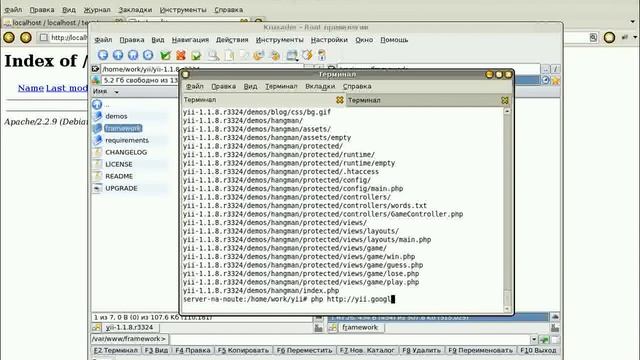Select the CHANGELOG file
Screen dimensions: 640x360
click(x=126, y=152)
